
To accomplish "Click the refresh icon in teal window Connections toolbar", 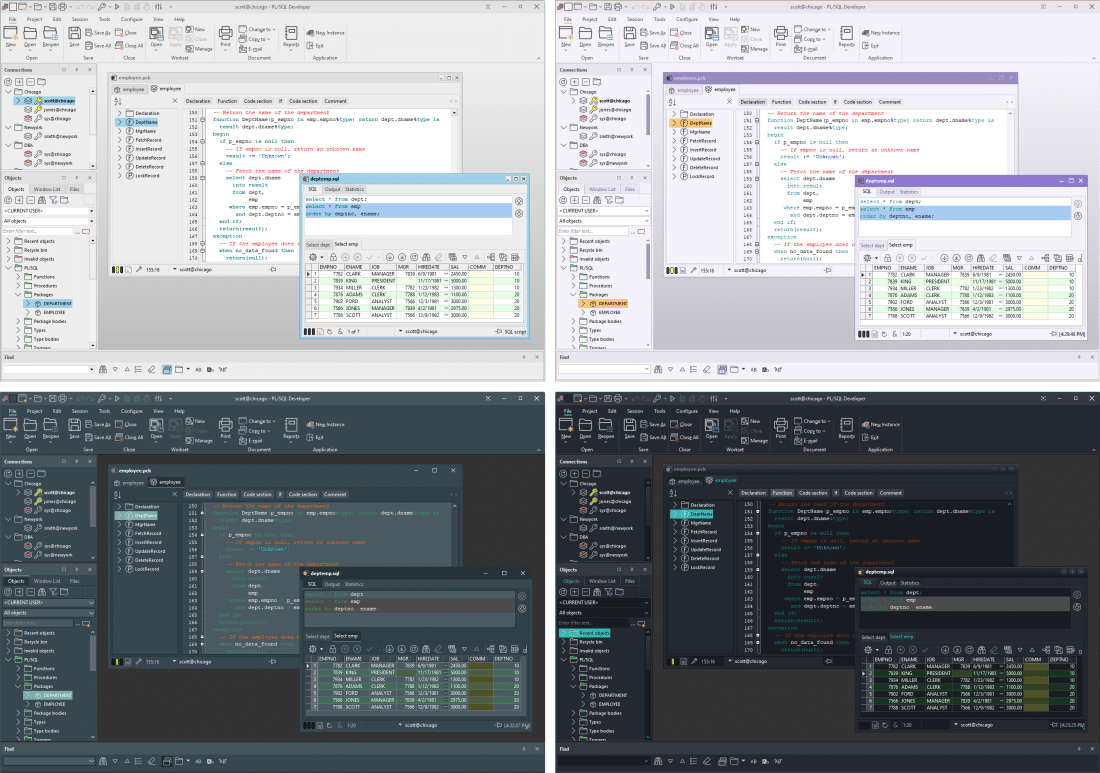I will click(8, 473).
